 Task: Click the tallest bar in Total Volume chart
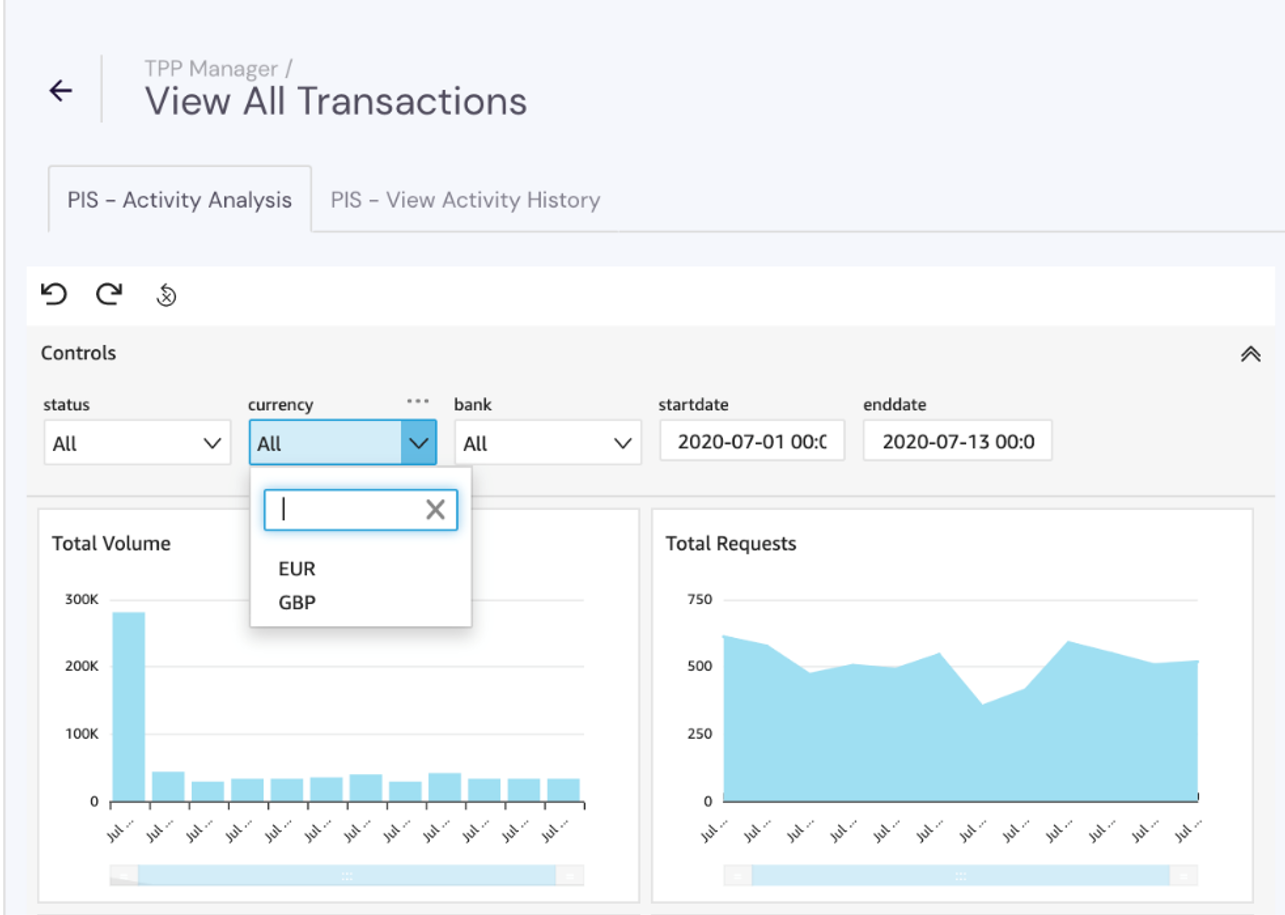[x=128, y=705]
